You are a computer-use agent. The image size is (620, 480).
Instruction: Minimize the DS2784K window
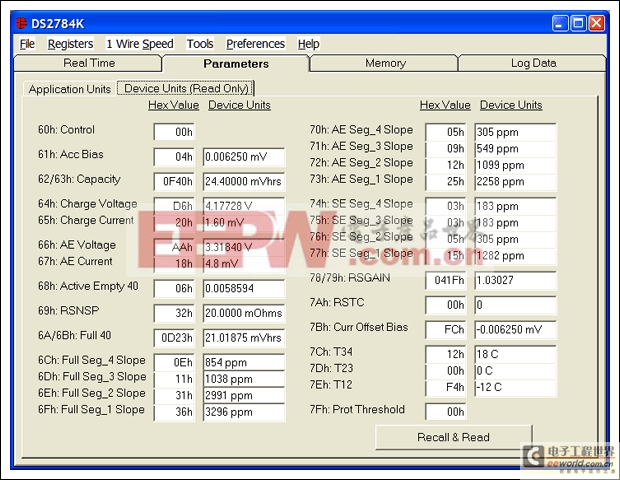coord(560,24)
